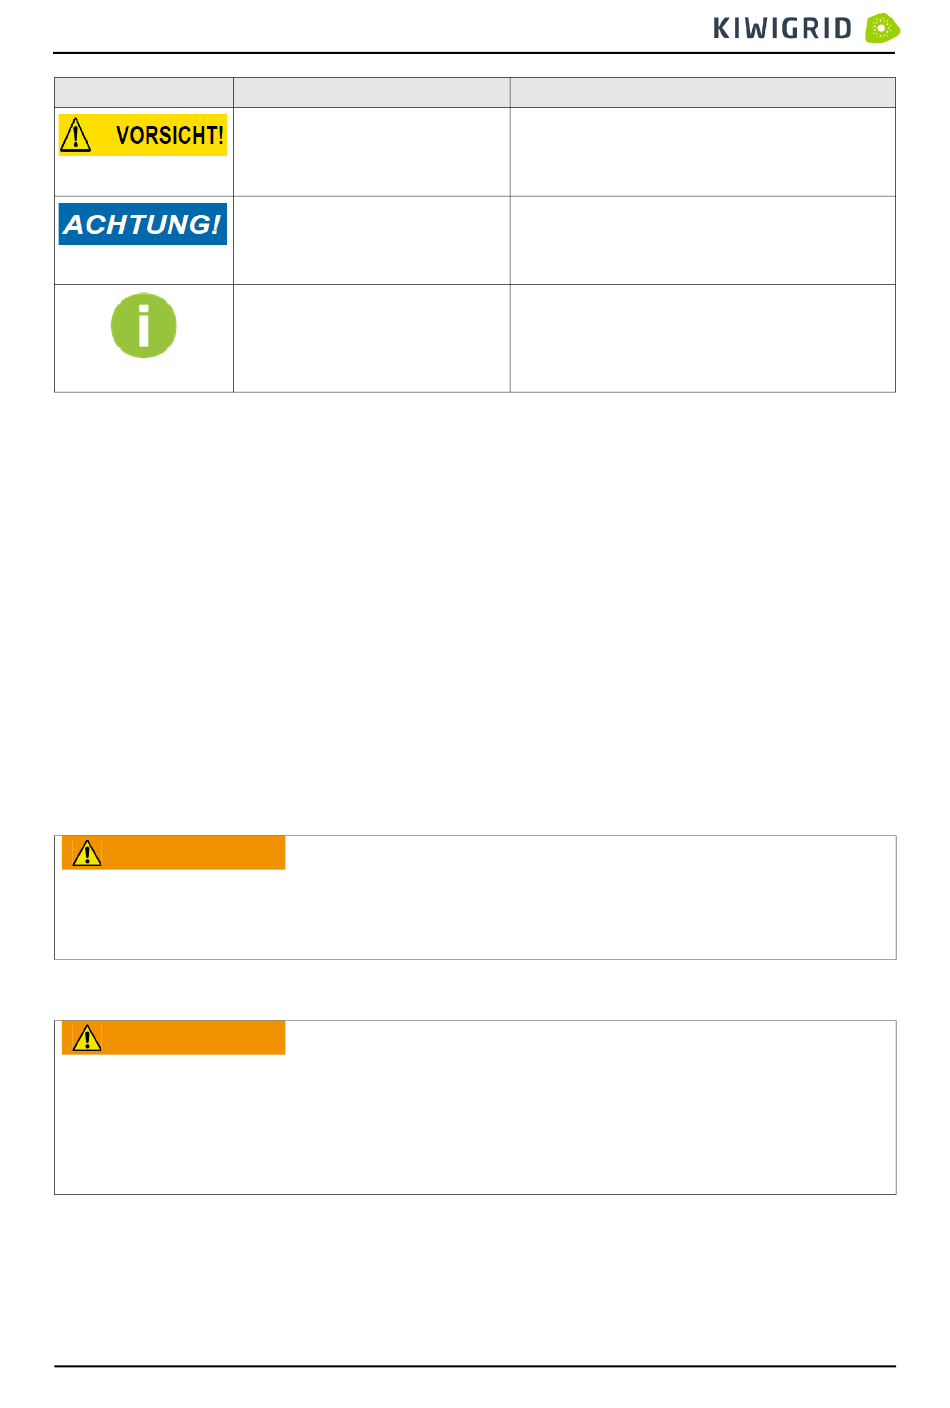Image resolution: width=950 pixels, height=1408 pixels.
Task: Click the green kiwi logo icon
Action: click(882, 28)
